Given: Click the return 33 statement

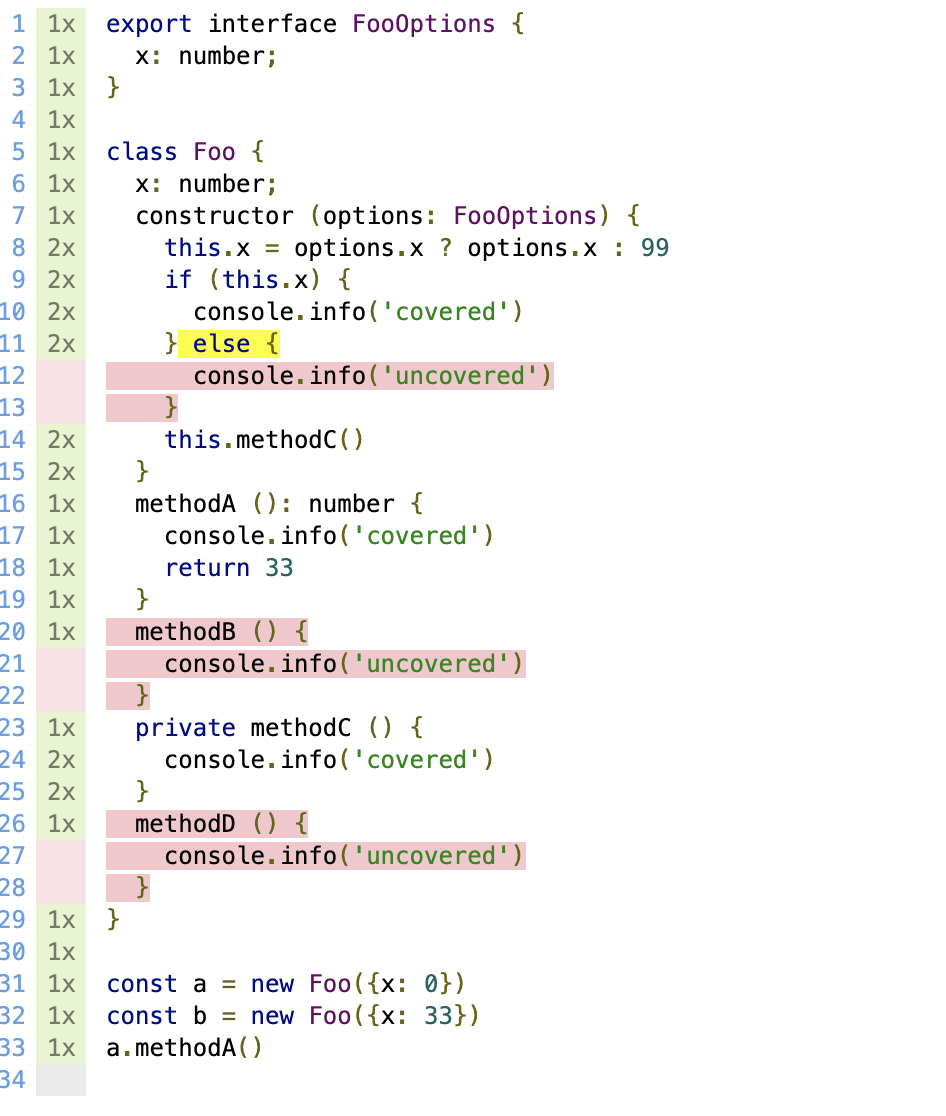Looking at the screenshot, I should (228, 568).
